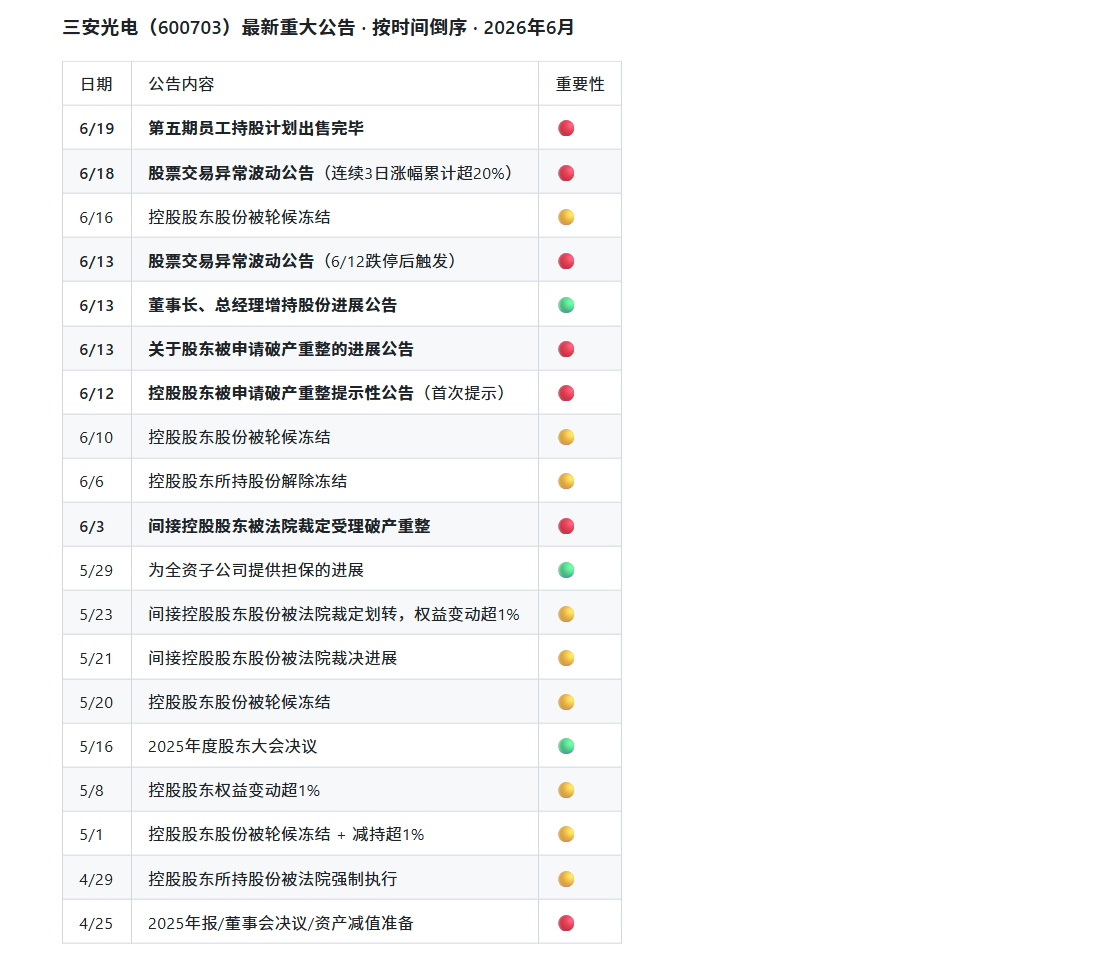Open 6/16 控股股东股份被轮候冻结 announcement
The width and height of the screenshot is (1109, 953).
239,217
